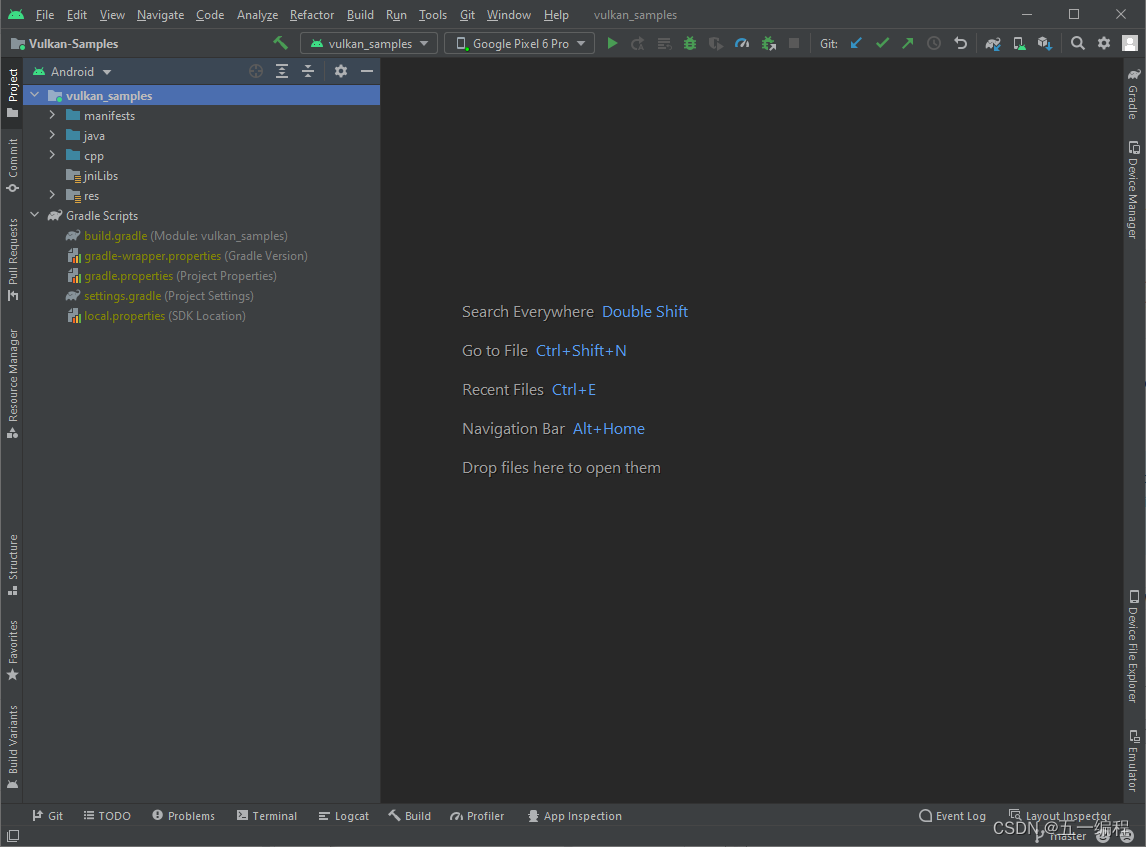Screen dimensions: 1146x847
Task: Open the Git menu
Action: point(468,15)
